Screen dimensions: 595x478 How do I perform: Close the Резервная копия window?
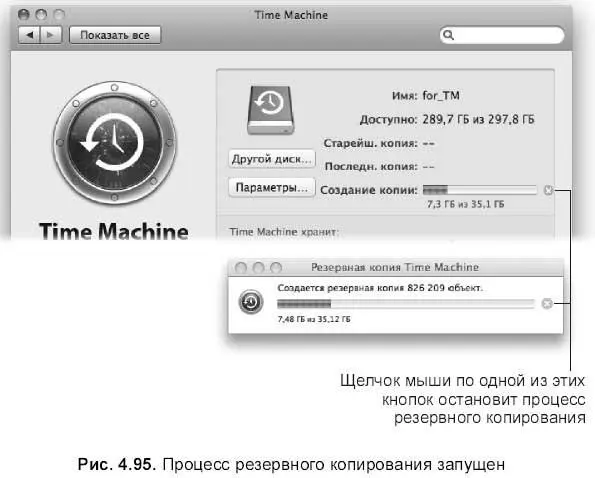pyautogui.click(x=241, y=268)
